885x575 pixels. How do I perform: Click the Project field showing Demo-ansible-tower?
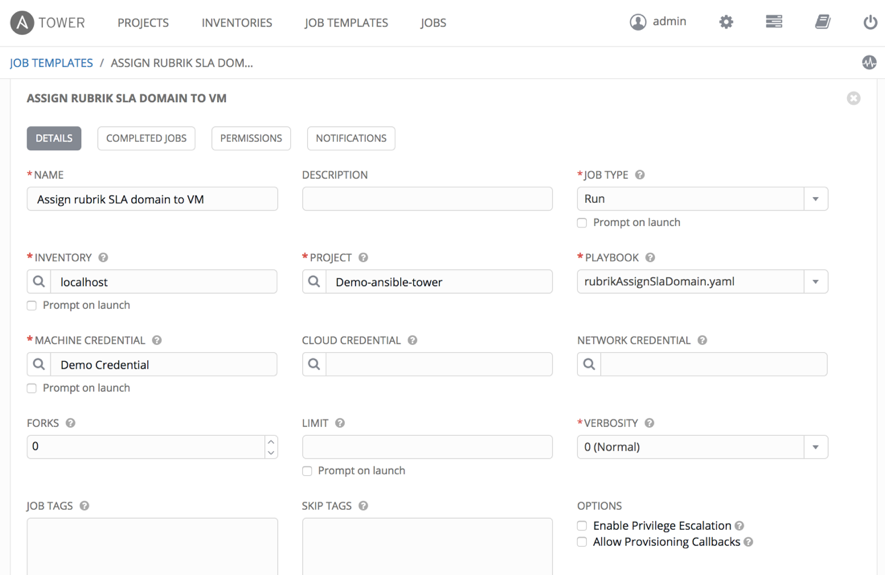pos(439,282)
